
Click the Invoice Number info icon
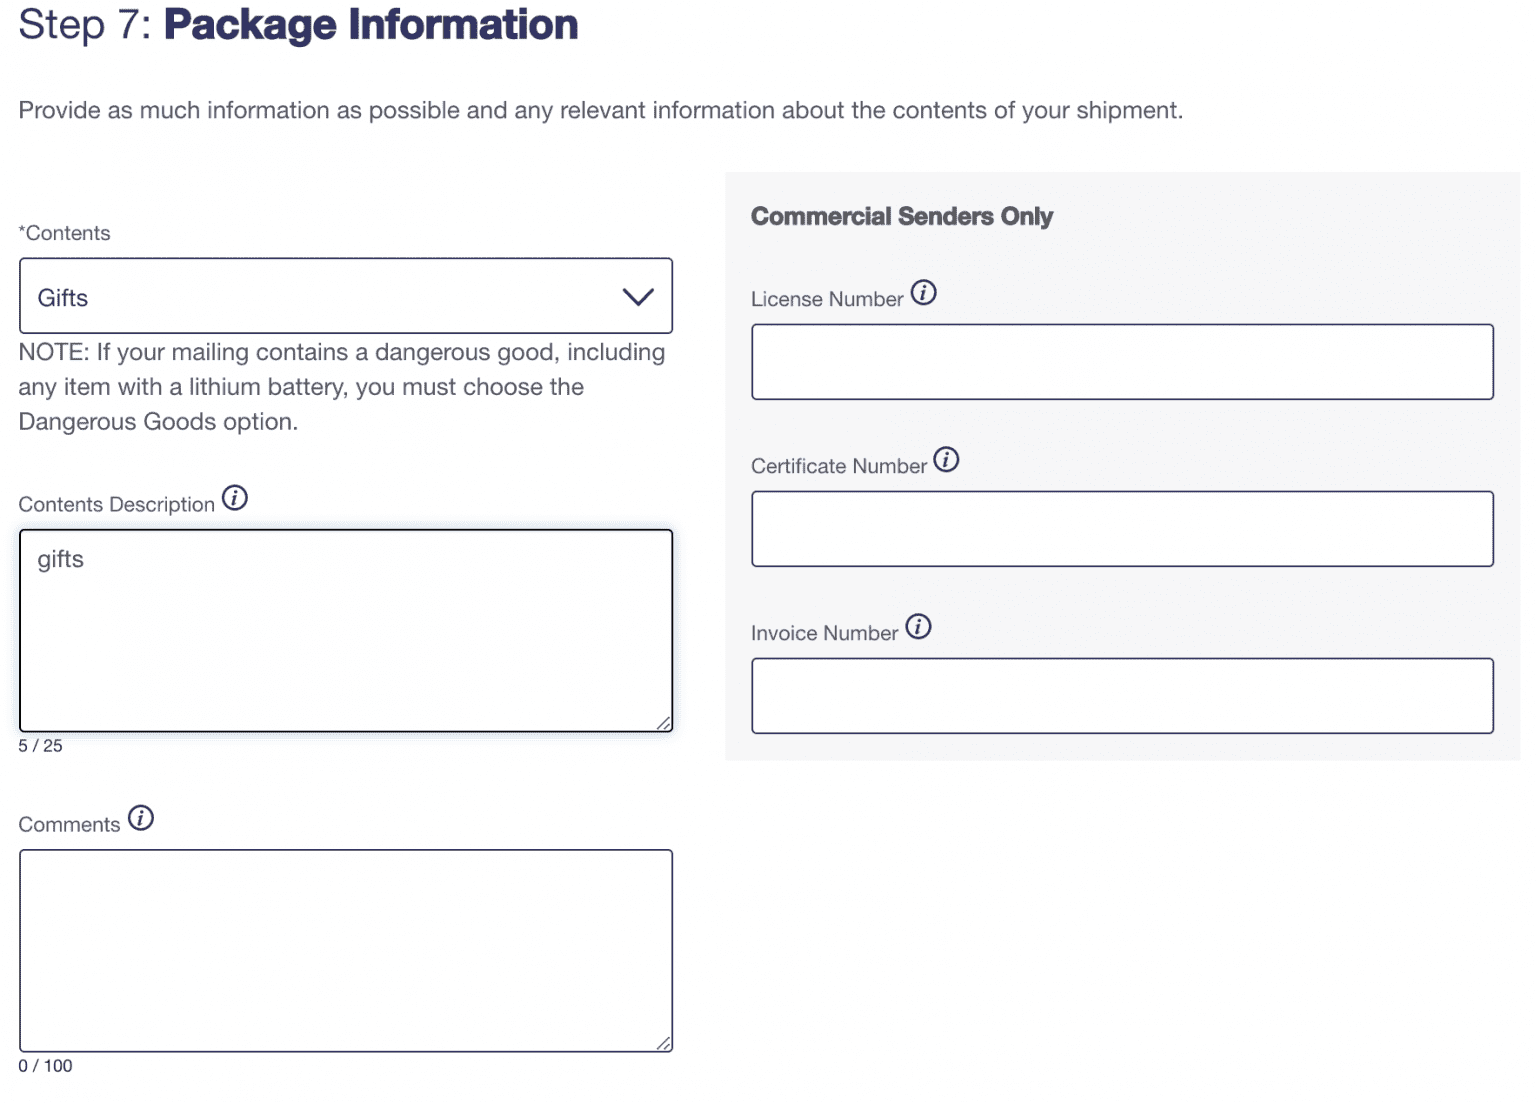(919, 626)
